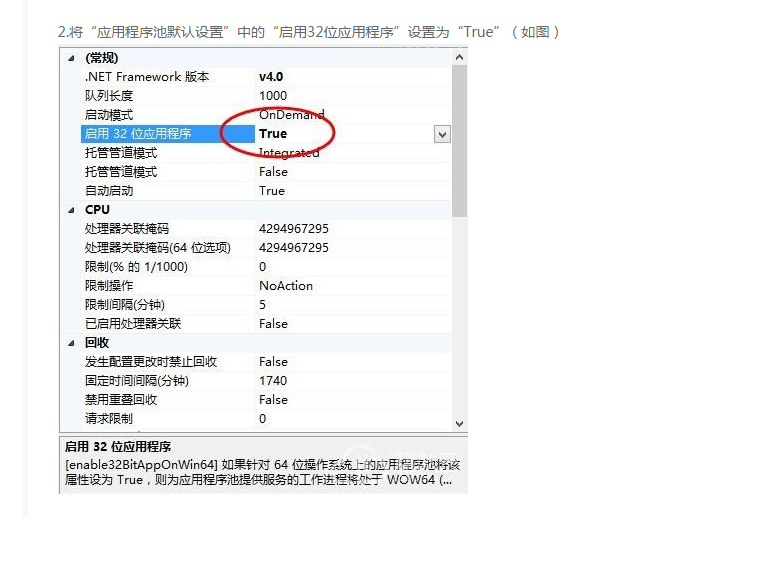Click the vertical scrollbar thumb

pyautogui.click(x=459, y=140)
